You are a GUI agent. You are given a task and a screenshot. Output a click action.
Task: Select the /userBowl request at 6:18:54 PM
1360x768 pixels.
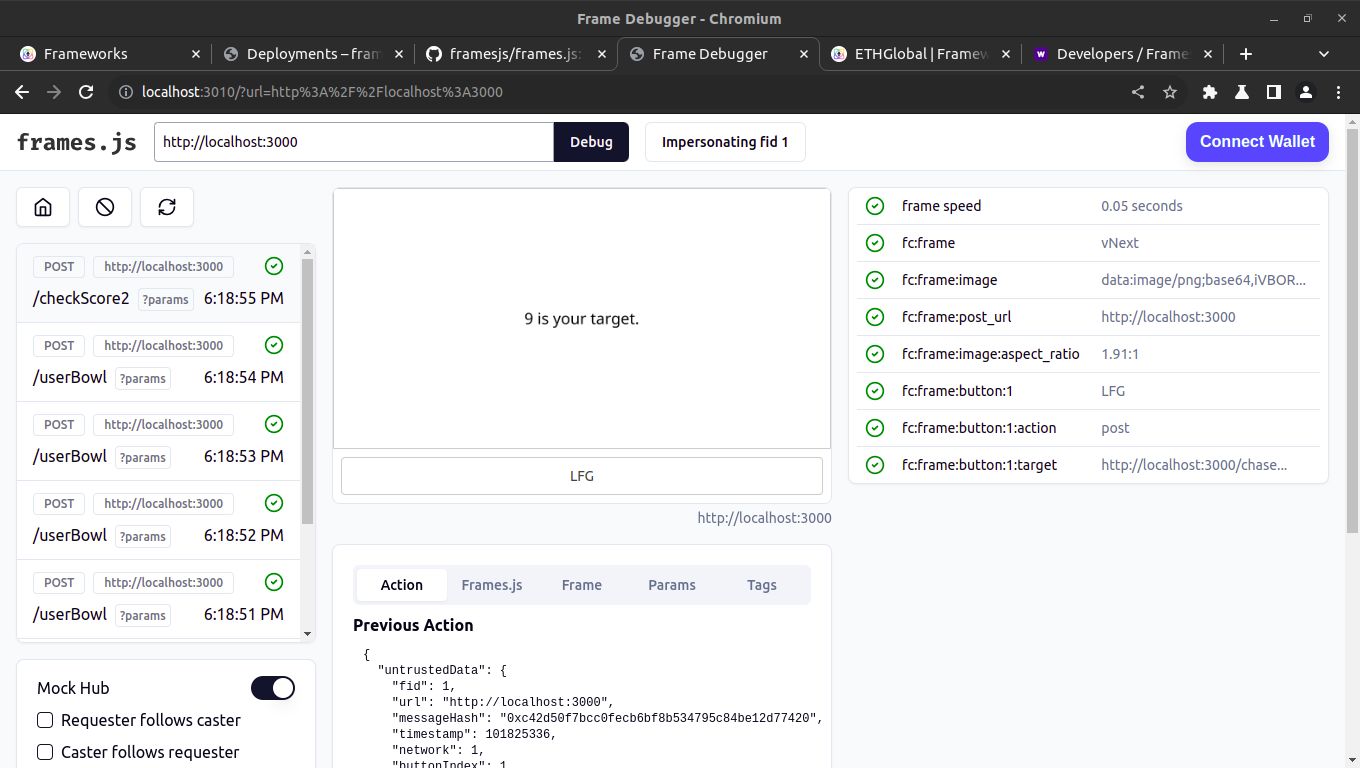[x=159, y=362]
